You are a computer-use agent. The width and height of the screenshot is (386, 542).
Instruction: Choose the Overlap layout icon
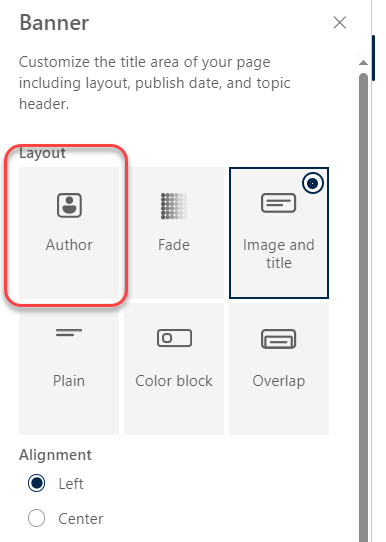pos(279,339)
